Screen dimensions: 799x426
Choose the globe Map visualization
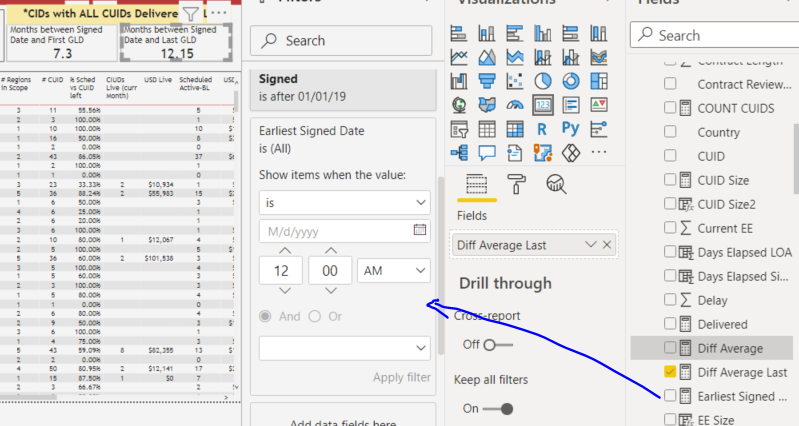click(459, 105)
